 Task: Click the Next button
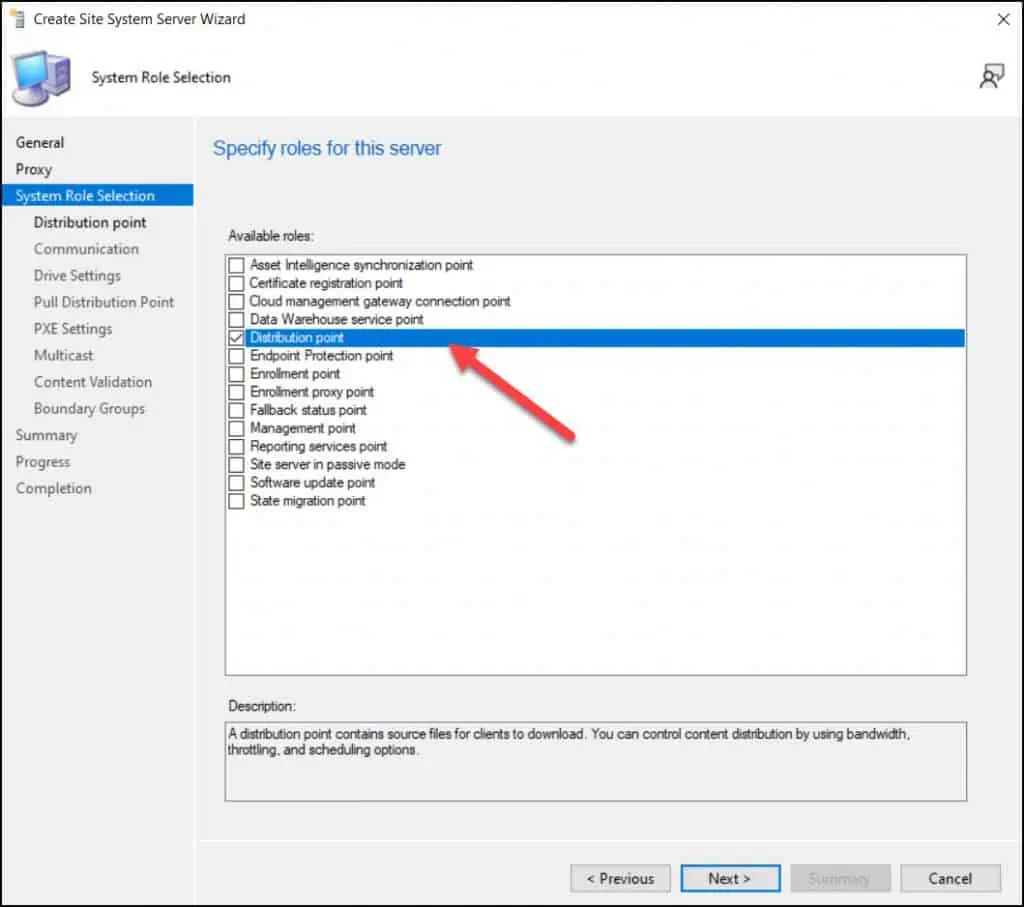pyautogui.click(x=730, y=878)
